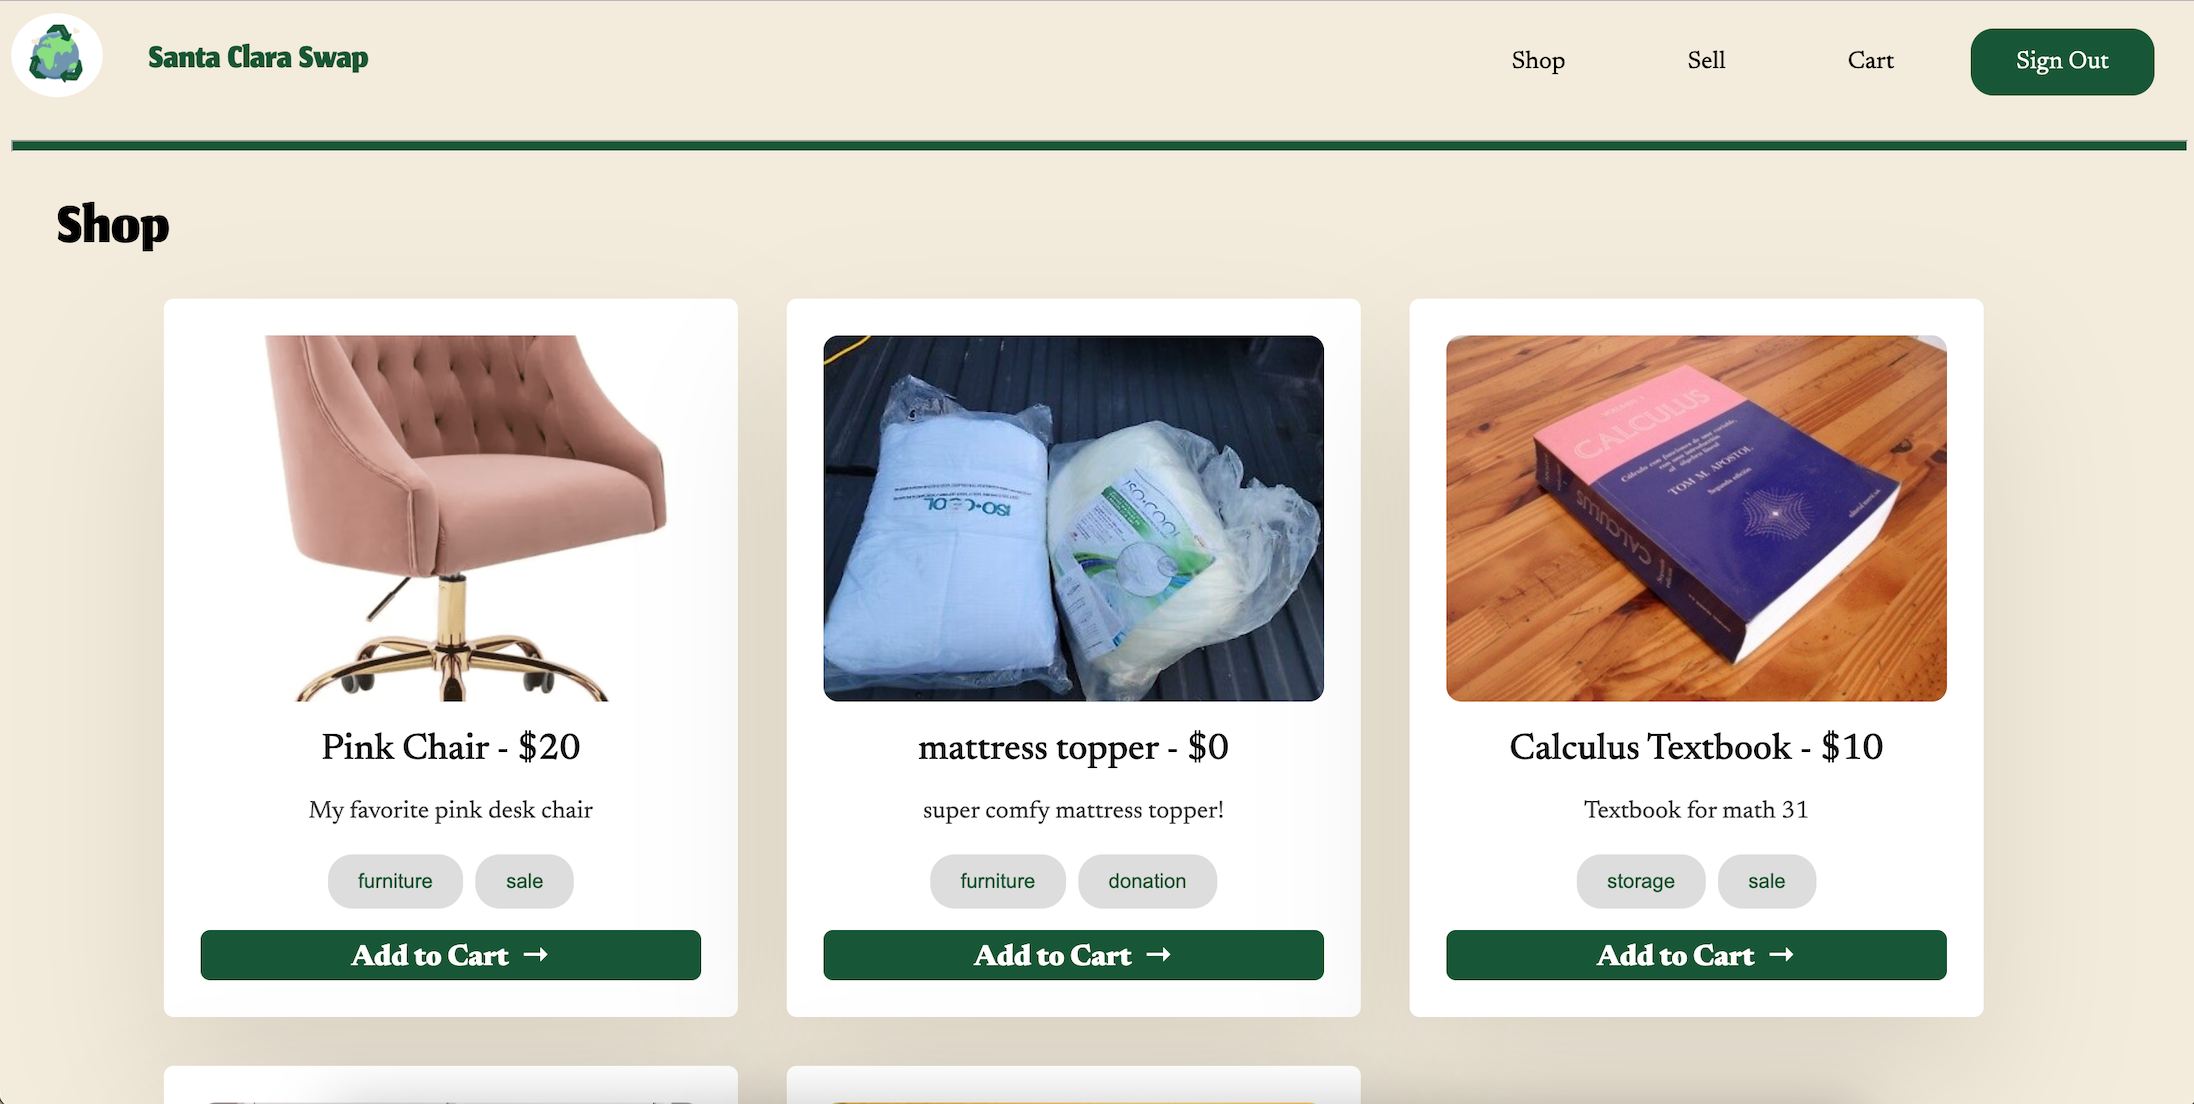2194x1104 pixels.
Task: Click the sale tag under Calculus Textbook
Action: [1766, 881]
